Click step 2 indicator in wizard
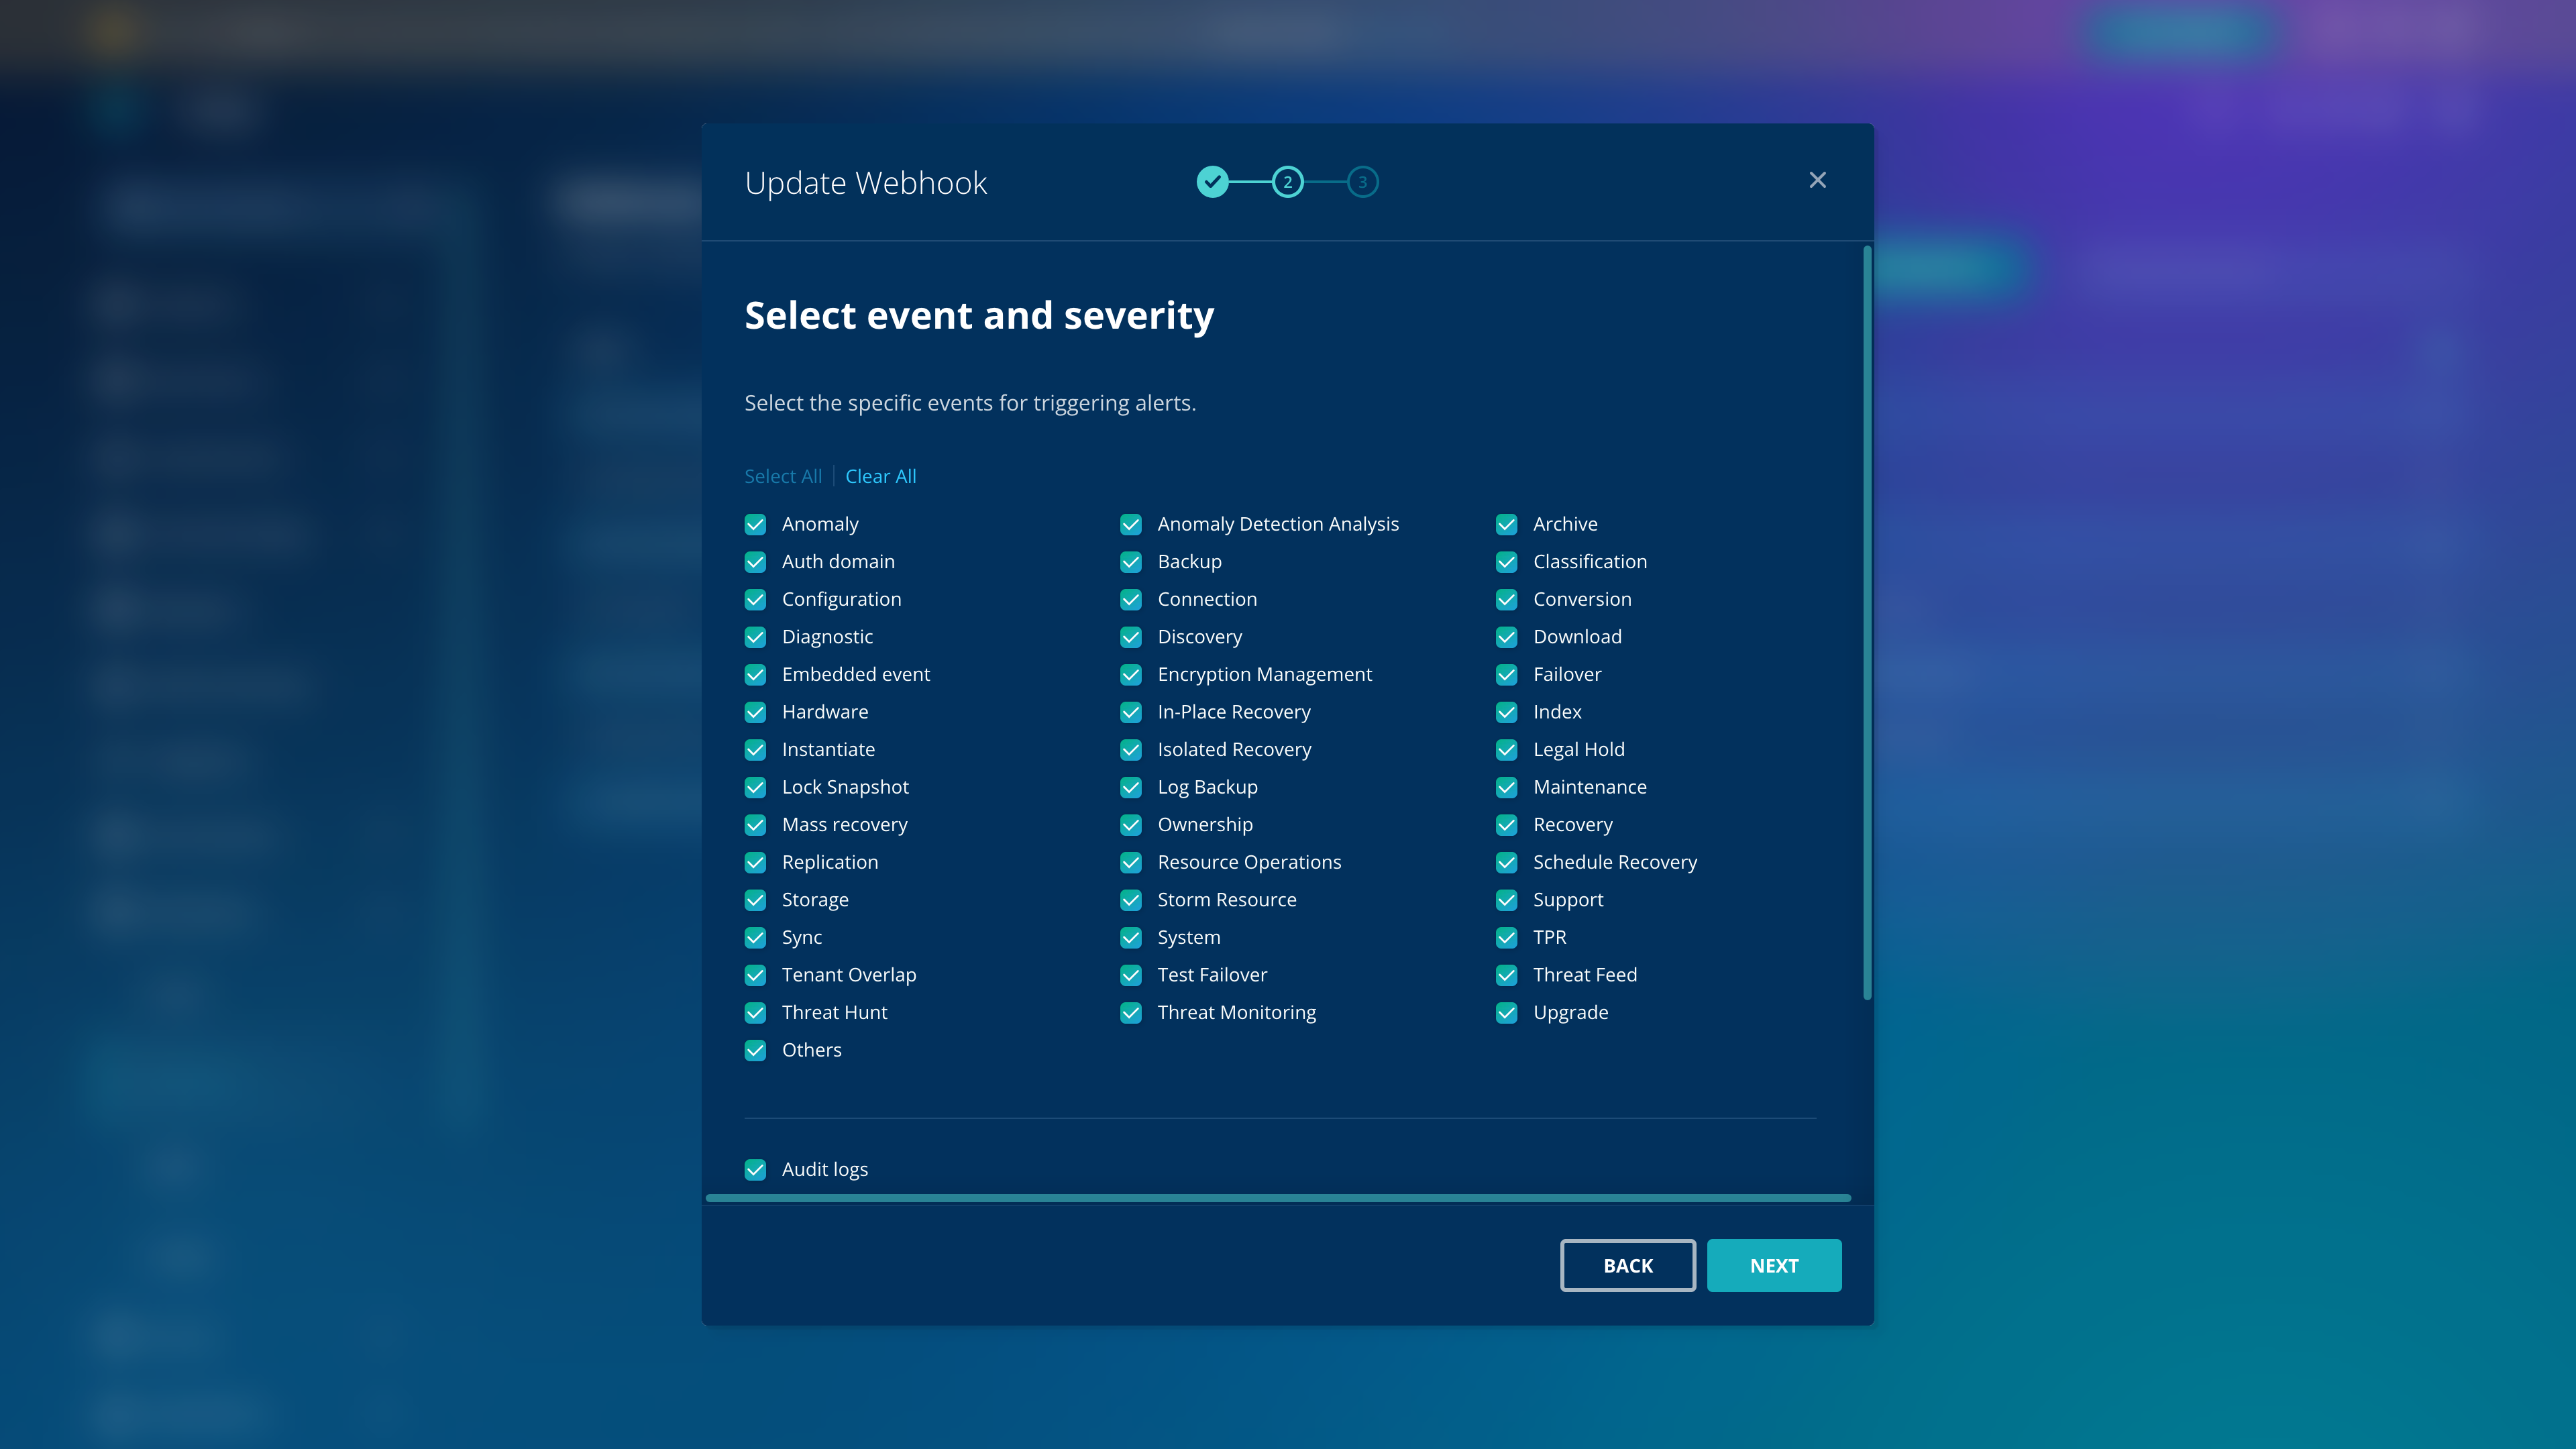This screenshot has height=1449, width=2576. coord(1287,182)
